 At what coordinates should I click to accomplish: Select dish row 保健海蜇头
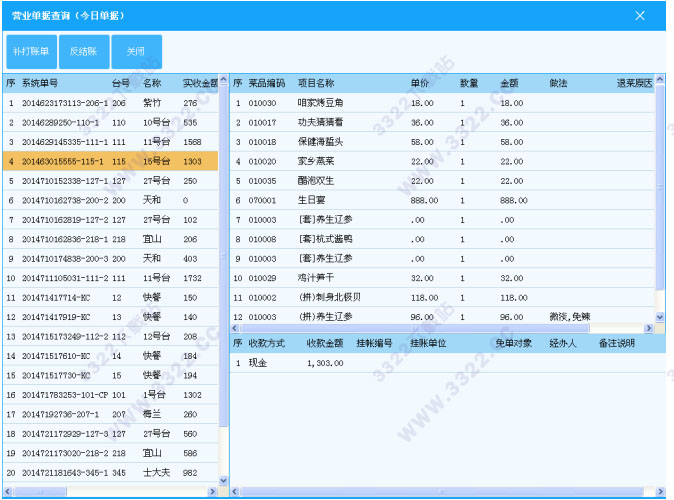pos(443,142)
